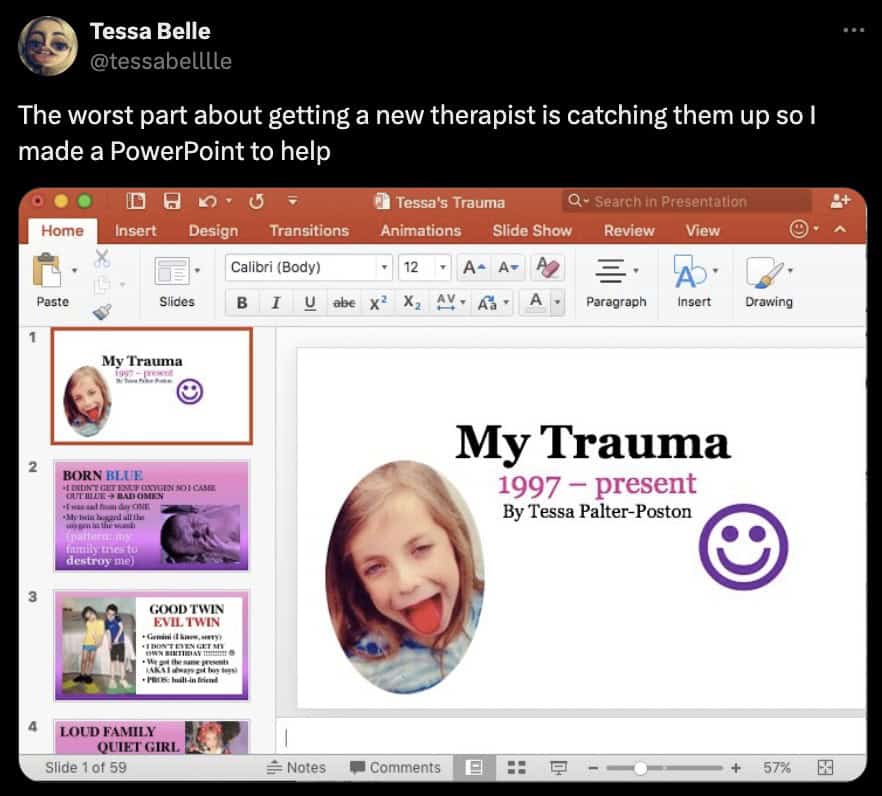Toggle bold formatting
Screen dimensions: 882x796
tap(242, 302)
